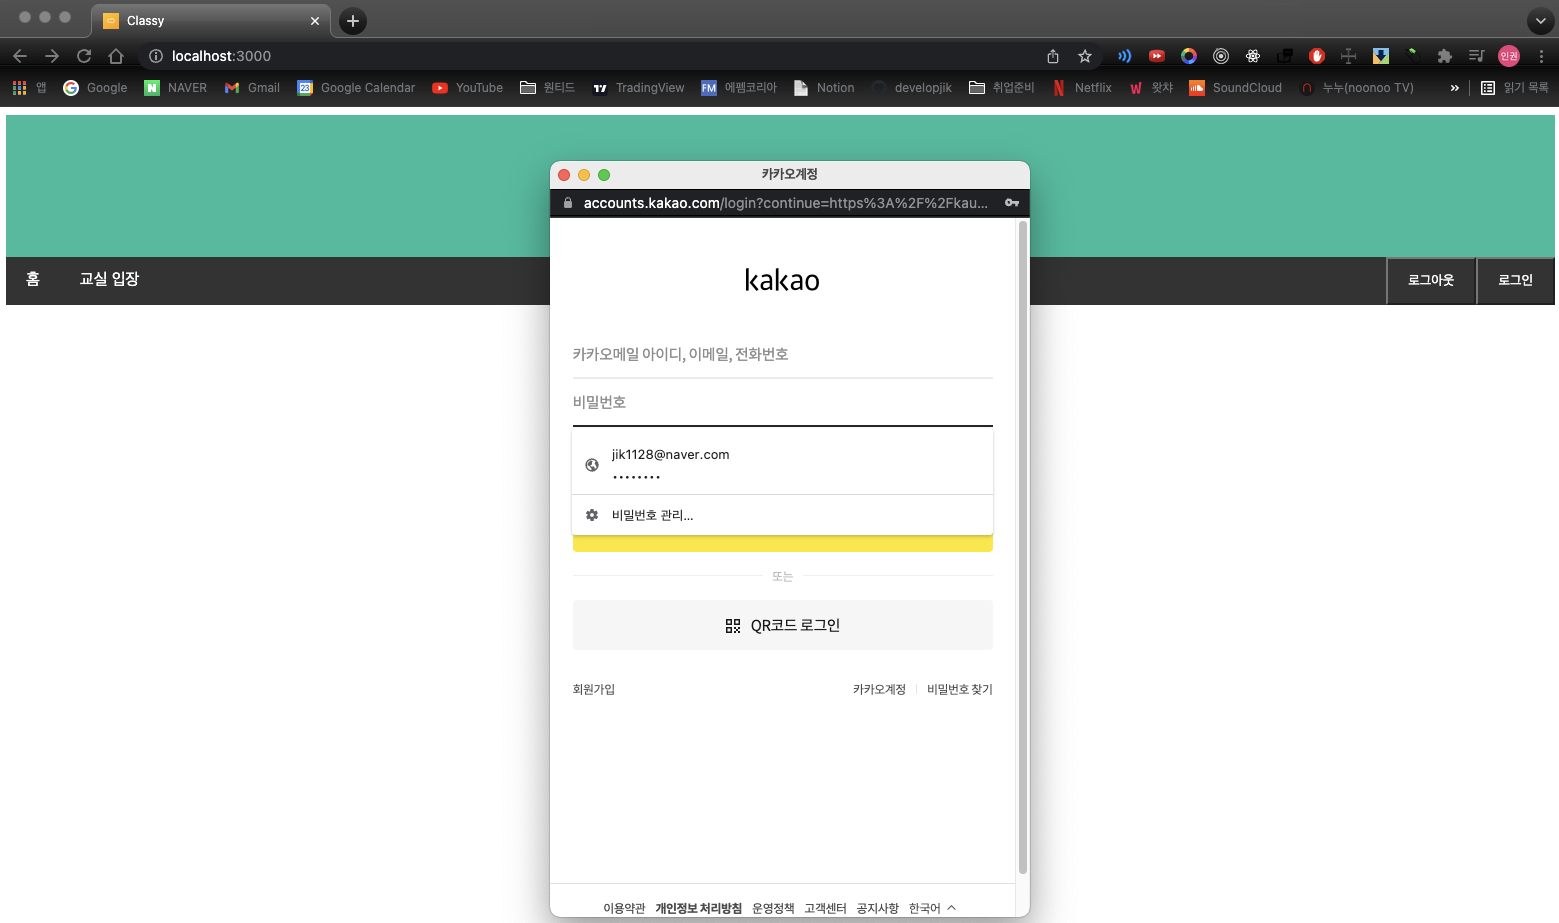Open the red stop-hand ad blocker extension
The image size is (1559, 923).
point(1317,56)
